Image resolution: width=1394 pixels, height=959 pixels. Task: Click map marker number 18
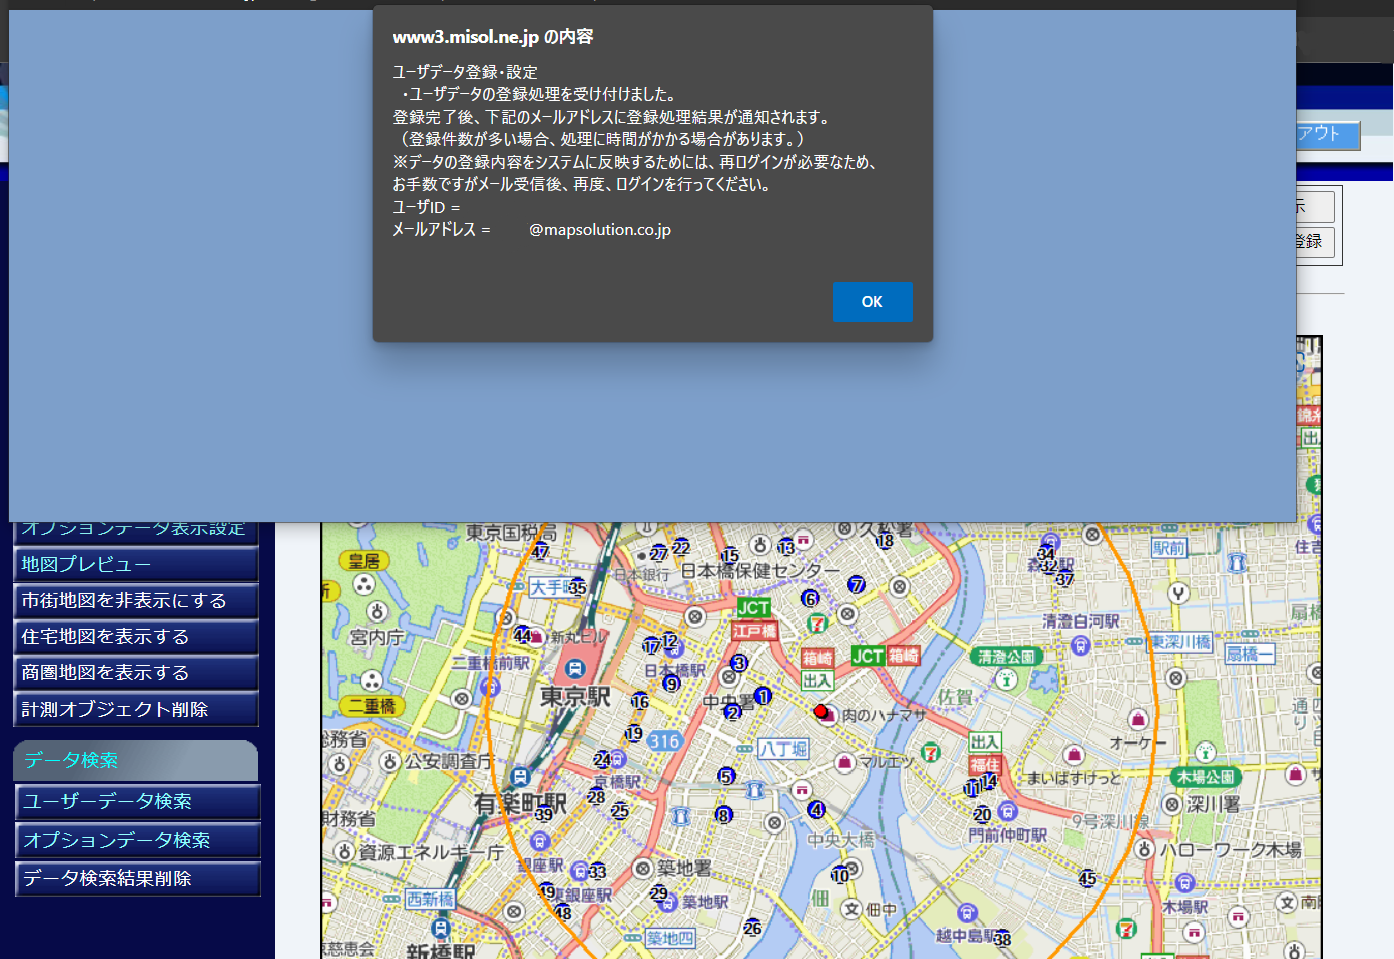tap(885, 541)
